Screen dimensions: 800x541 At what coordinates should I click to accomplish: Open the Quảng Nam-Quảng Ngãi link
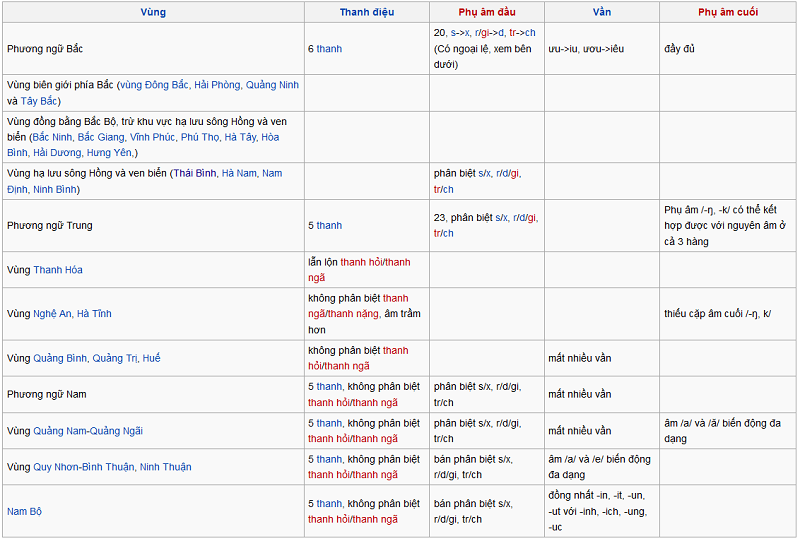click(88, 431)
